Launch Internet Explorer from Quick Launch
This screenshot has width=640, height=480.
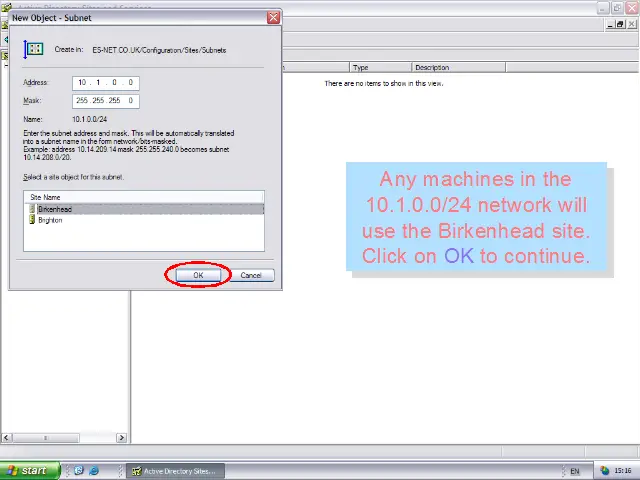coord(95,470)
